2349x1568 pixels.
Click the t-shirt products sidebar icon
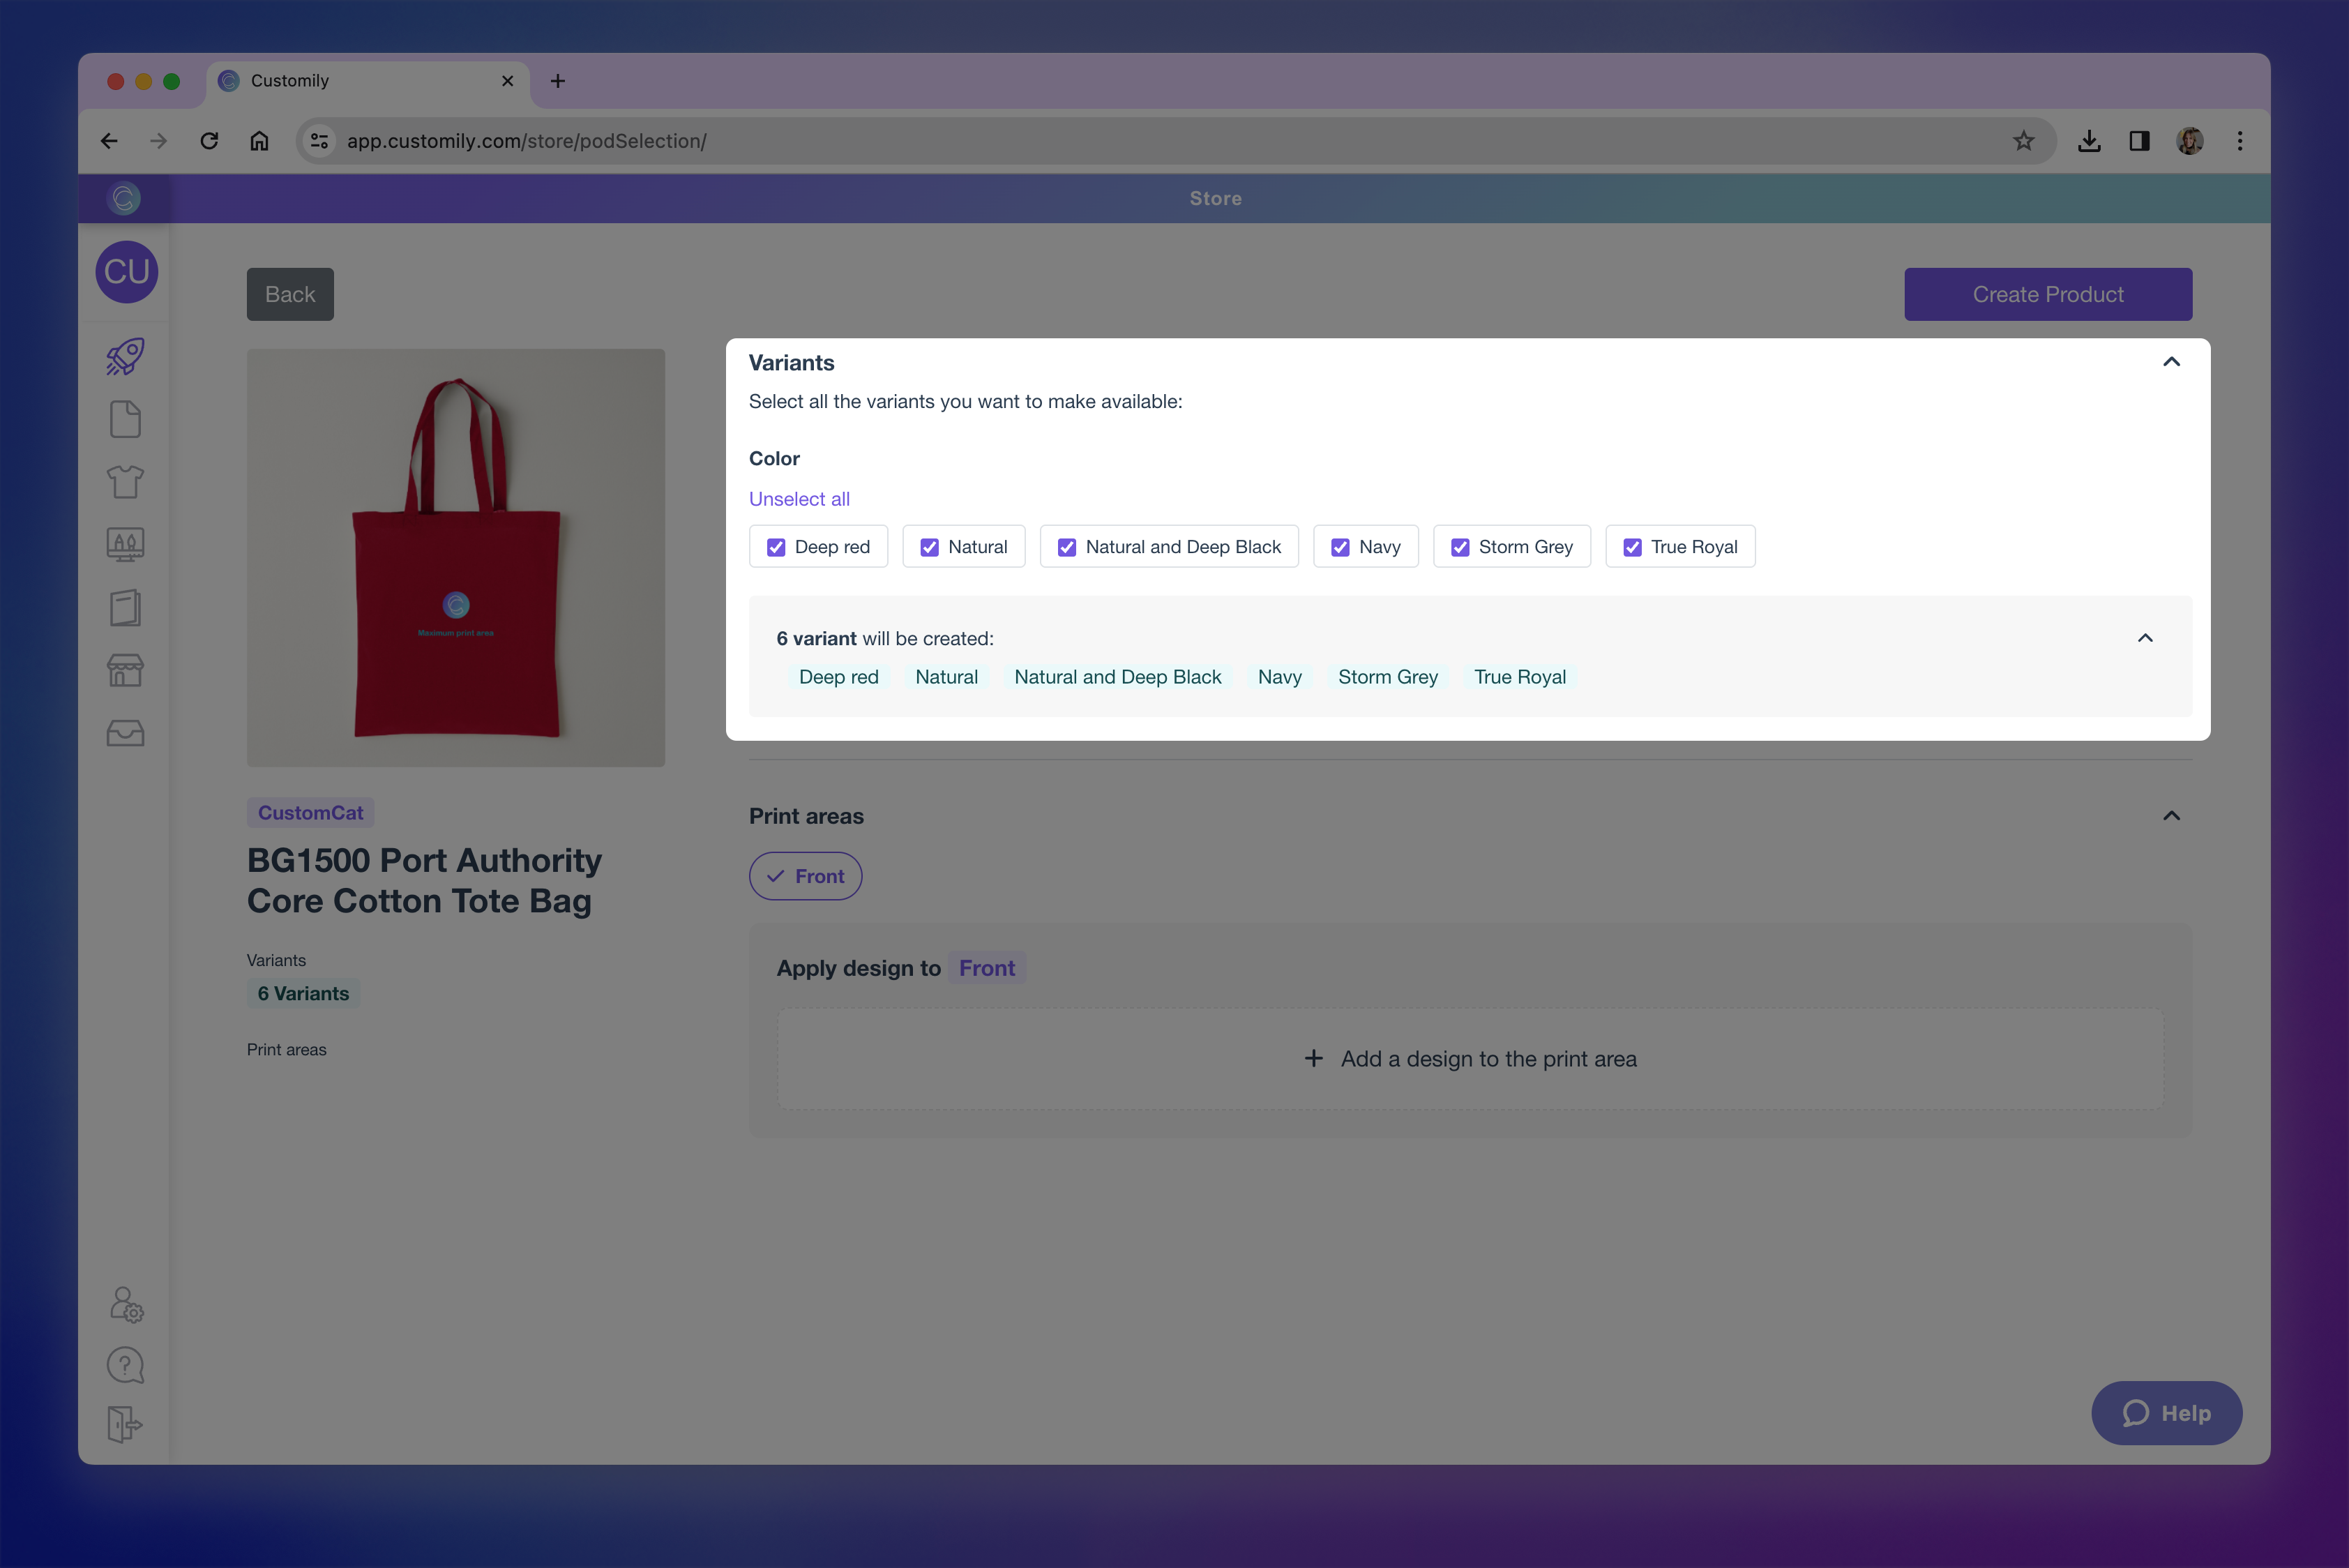(x=125, y=482)
